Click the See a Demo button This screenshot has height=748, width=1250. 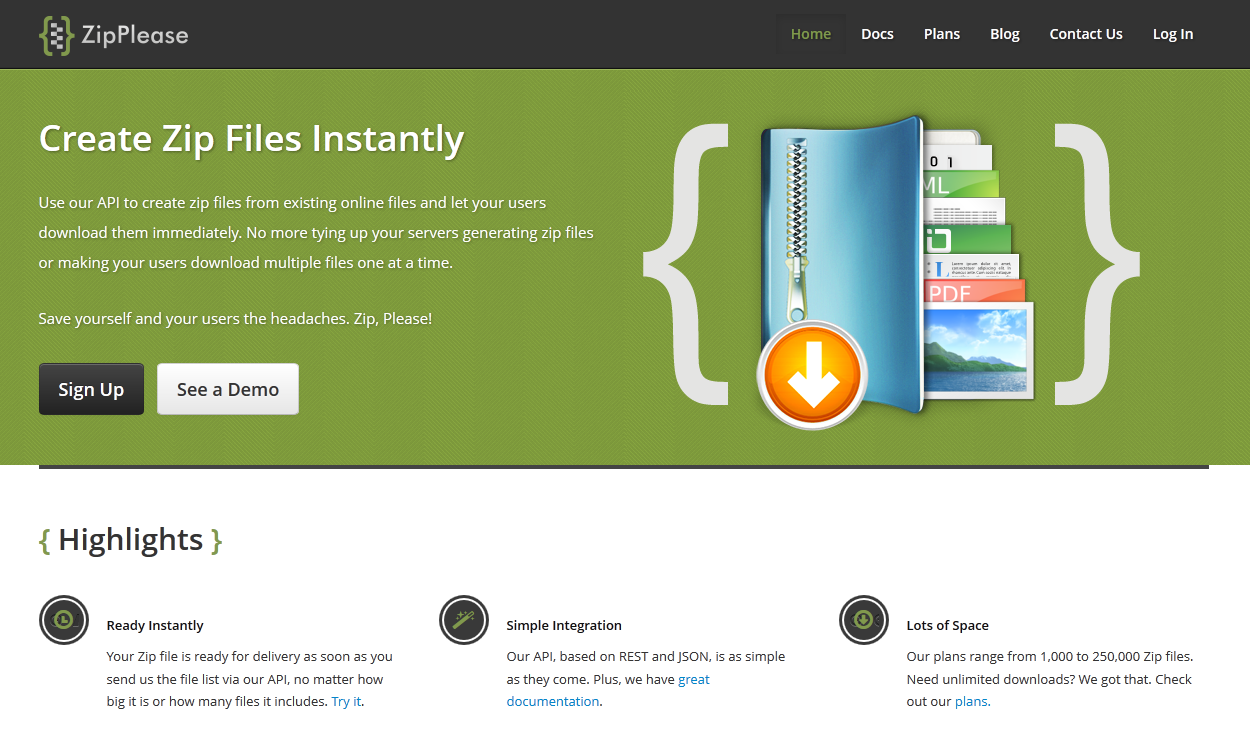pyautogui.click(x=228, y=389)
